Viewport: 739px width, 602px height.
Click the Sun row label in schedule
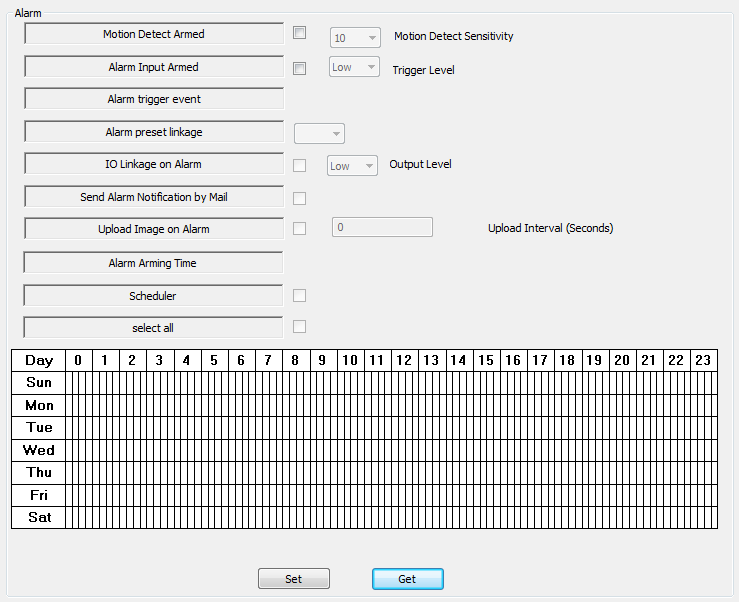[39, 383]
